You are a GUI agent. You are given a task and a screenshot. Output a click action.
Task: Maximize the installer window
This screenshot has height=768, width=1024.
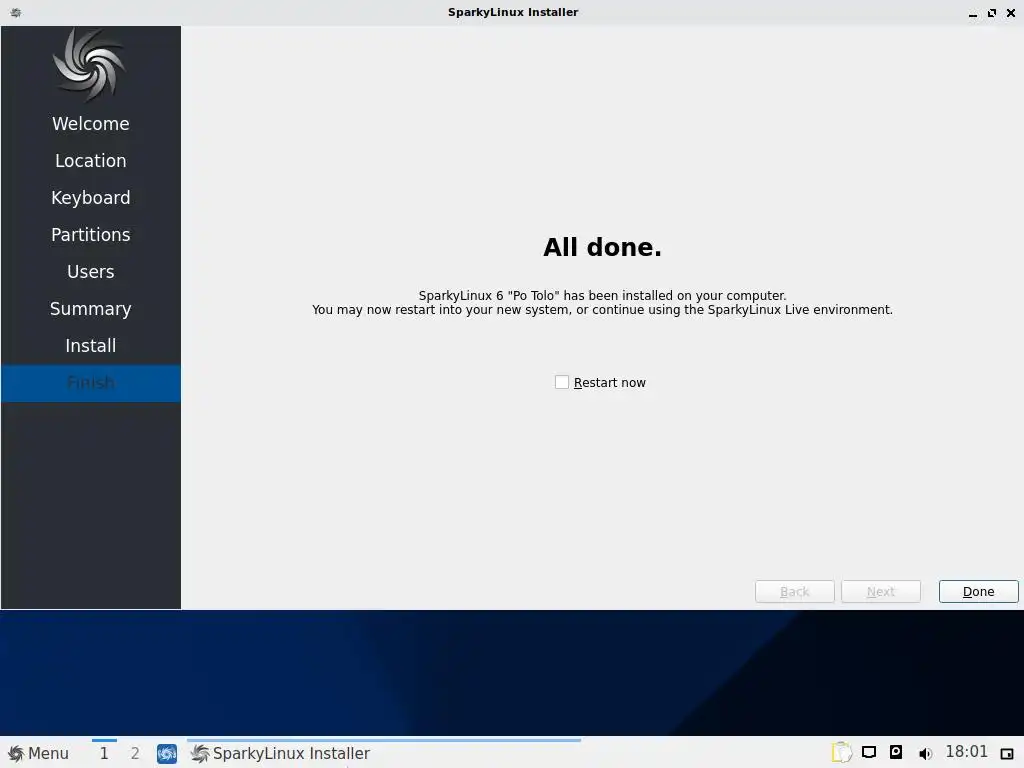click(992, 12)
